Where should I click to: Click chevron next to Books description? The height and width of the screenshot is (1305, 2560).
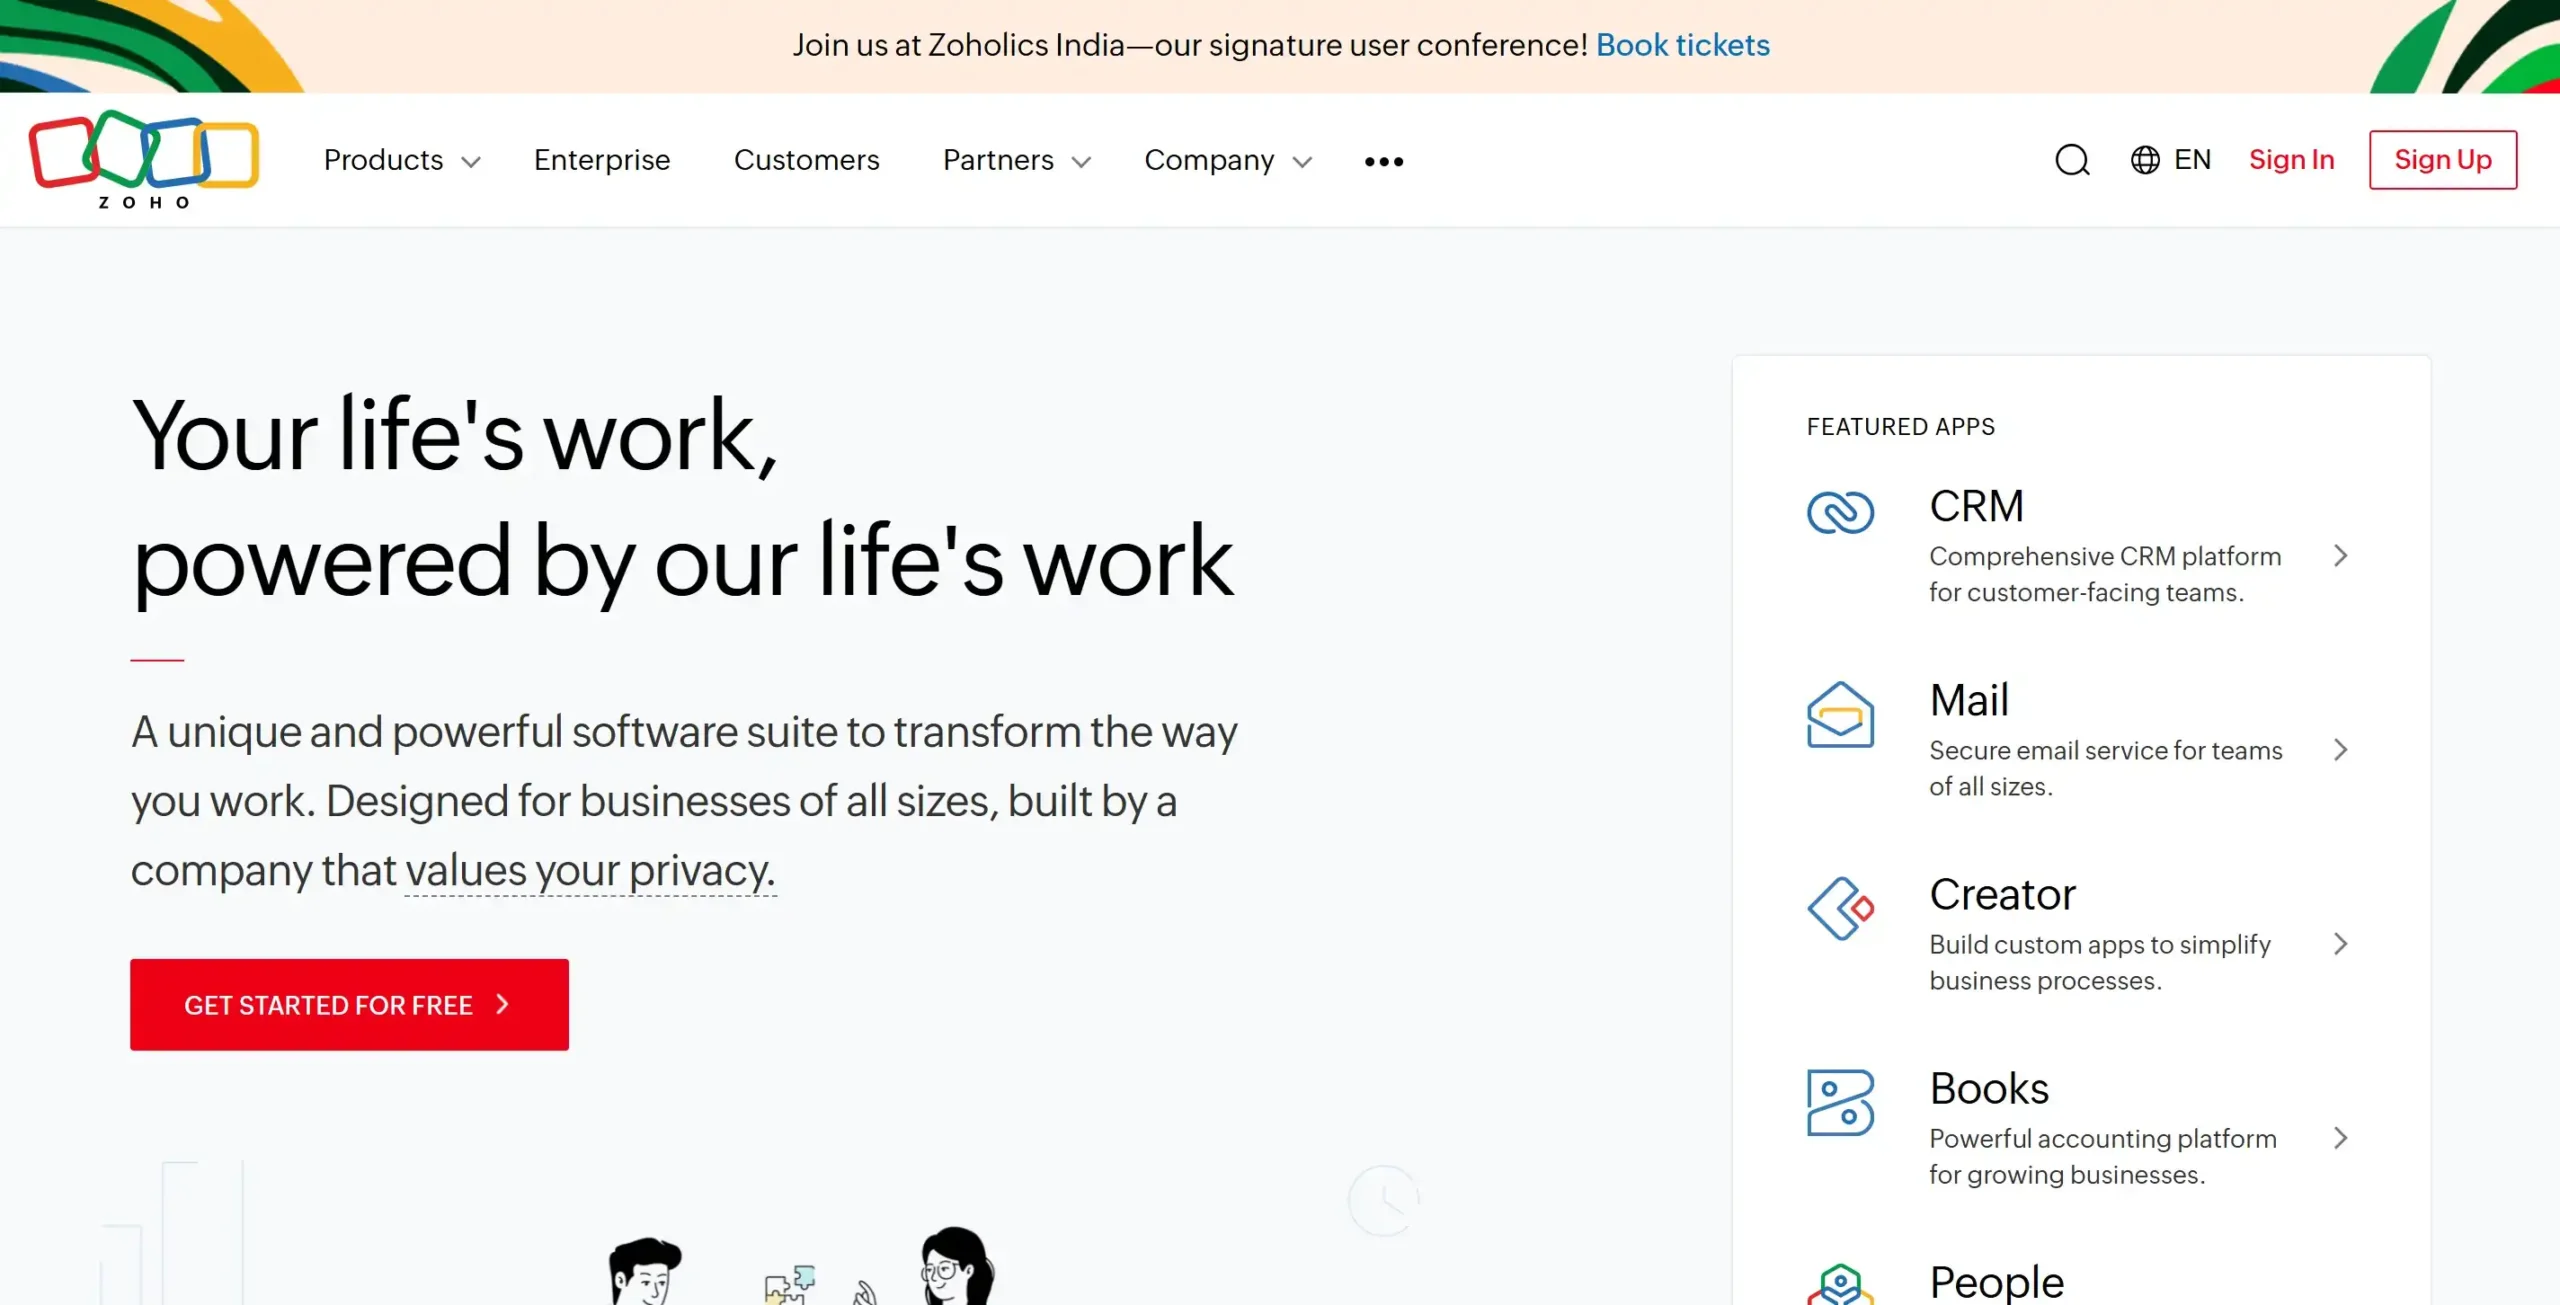pos(2340,1138)
